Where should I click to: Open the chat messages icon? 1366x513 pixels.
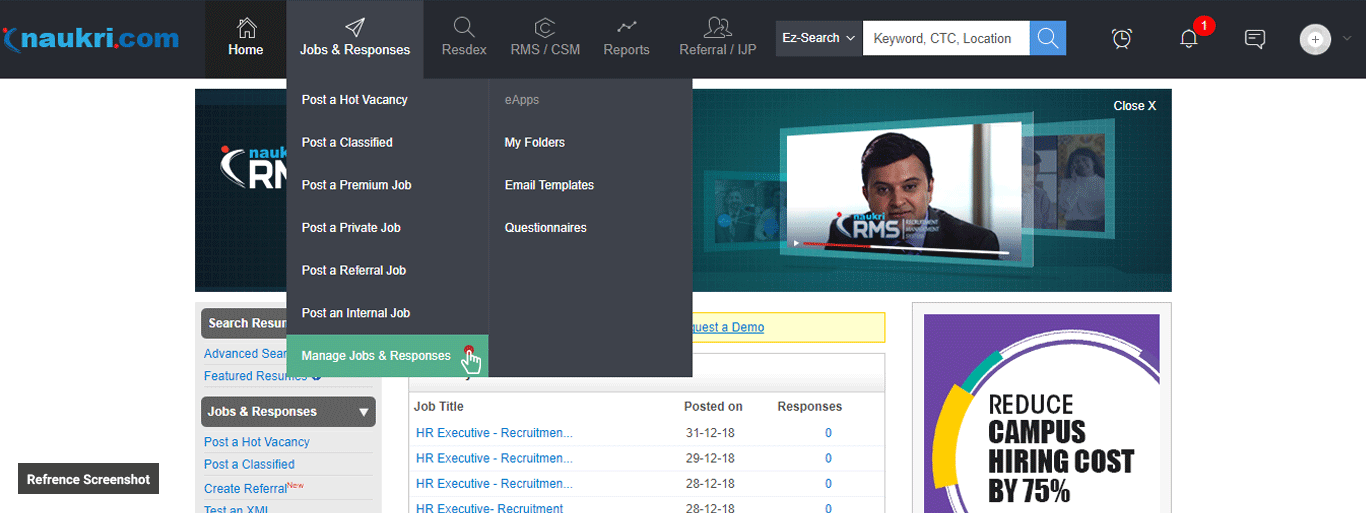click(x=1254, y=39)
